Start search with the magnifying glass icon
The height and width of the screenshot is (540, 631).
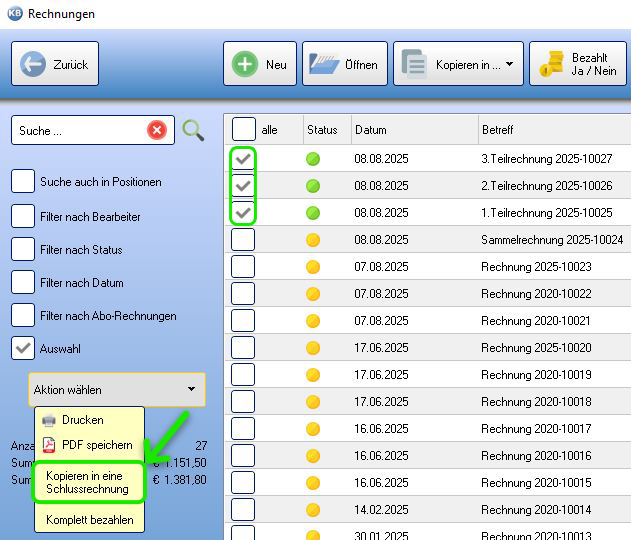click(193, 130)
